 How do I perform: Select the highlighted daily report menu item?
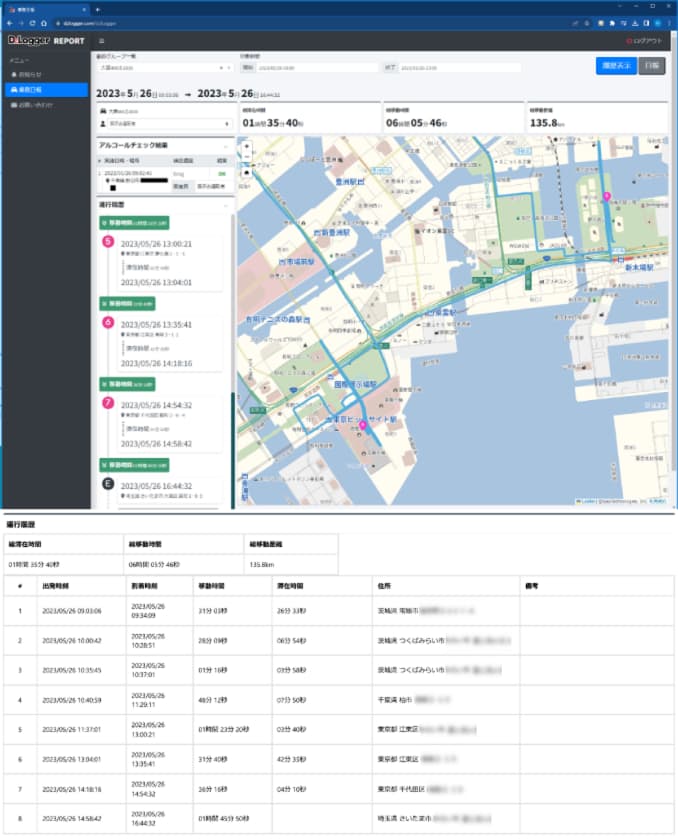coord(44,89)
